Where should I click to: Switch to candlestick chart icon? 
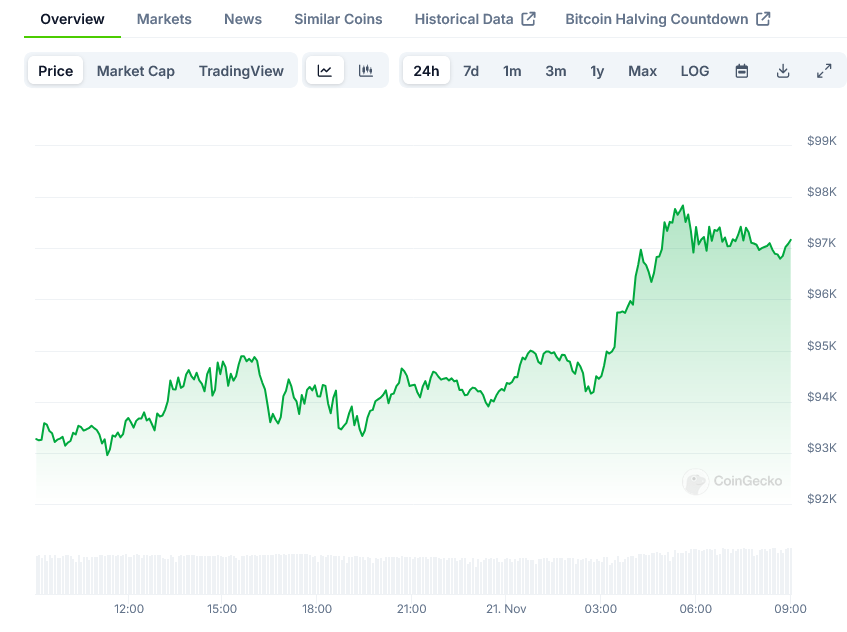click(x=366, y=71)
